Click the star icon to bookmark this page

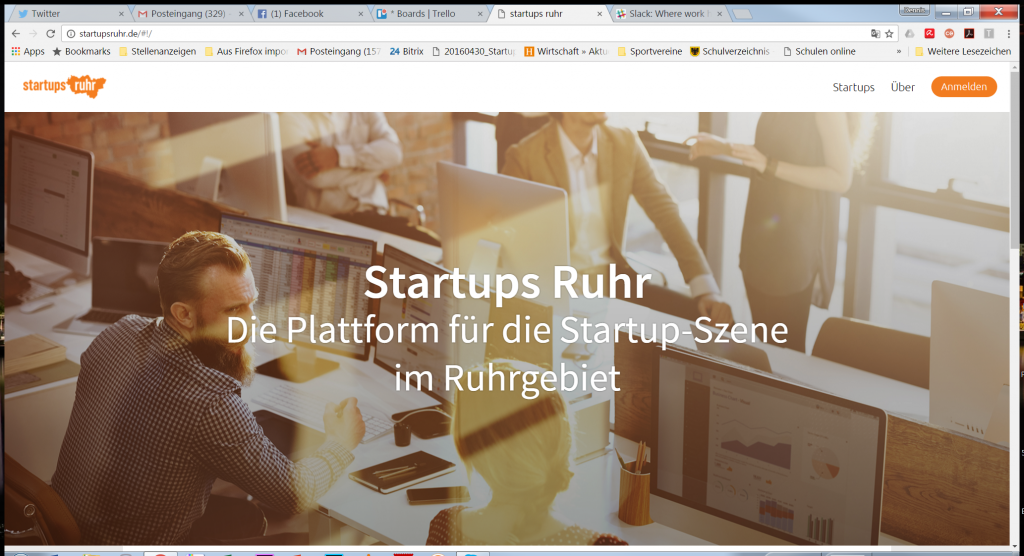point(889,34)
